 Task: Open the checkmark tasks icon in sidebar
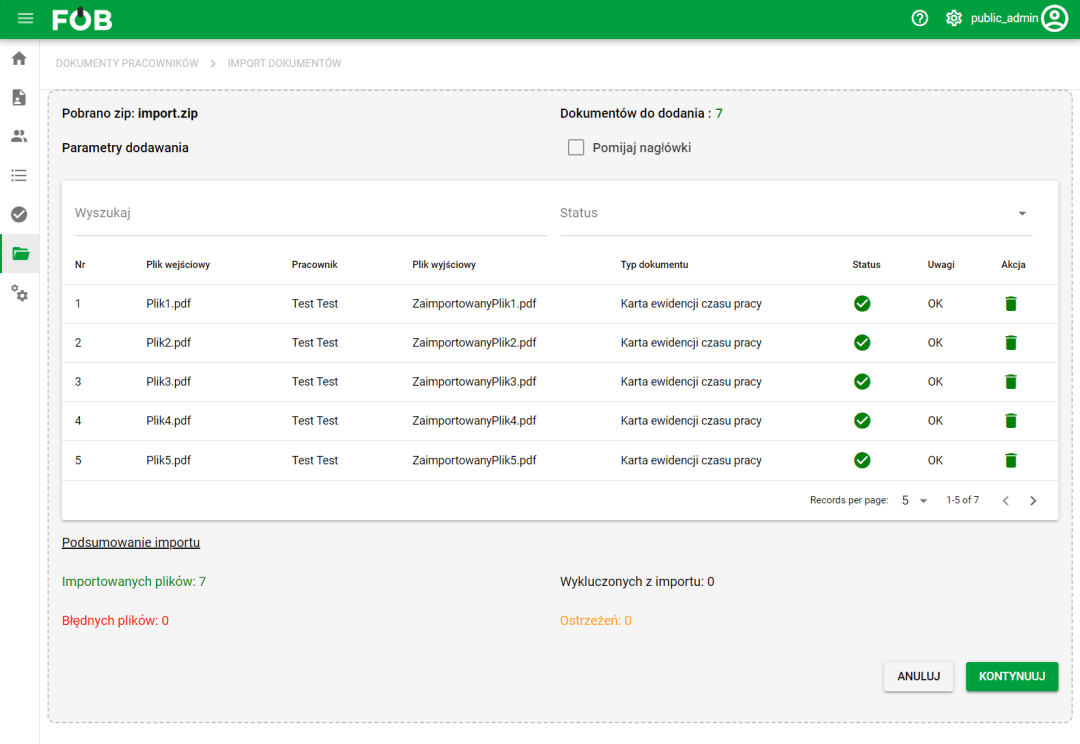pyautogui.click(x=19, y=214)
